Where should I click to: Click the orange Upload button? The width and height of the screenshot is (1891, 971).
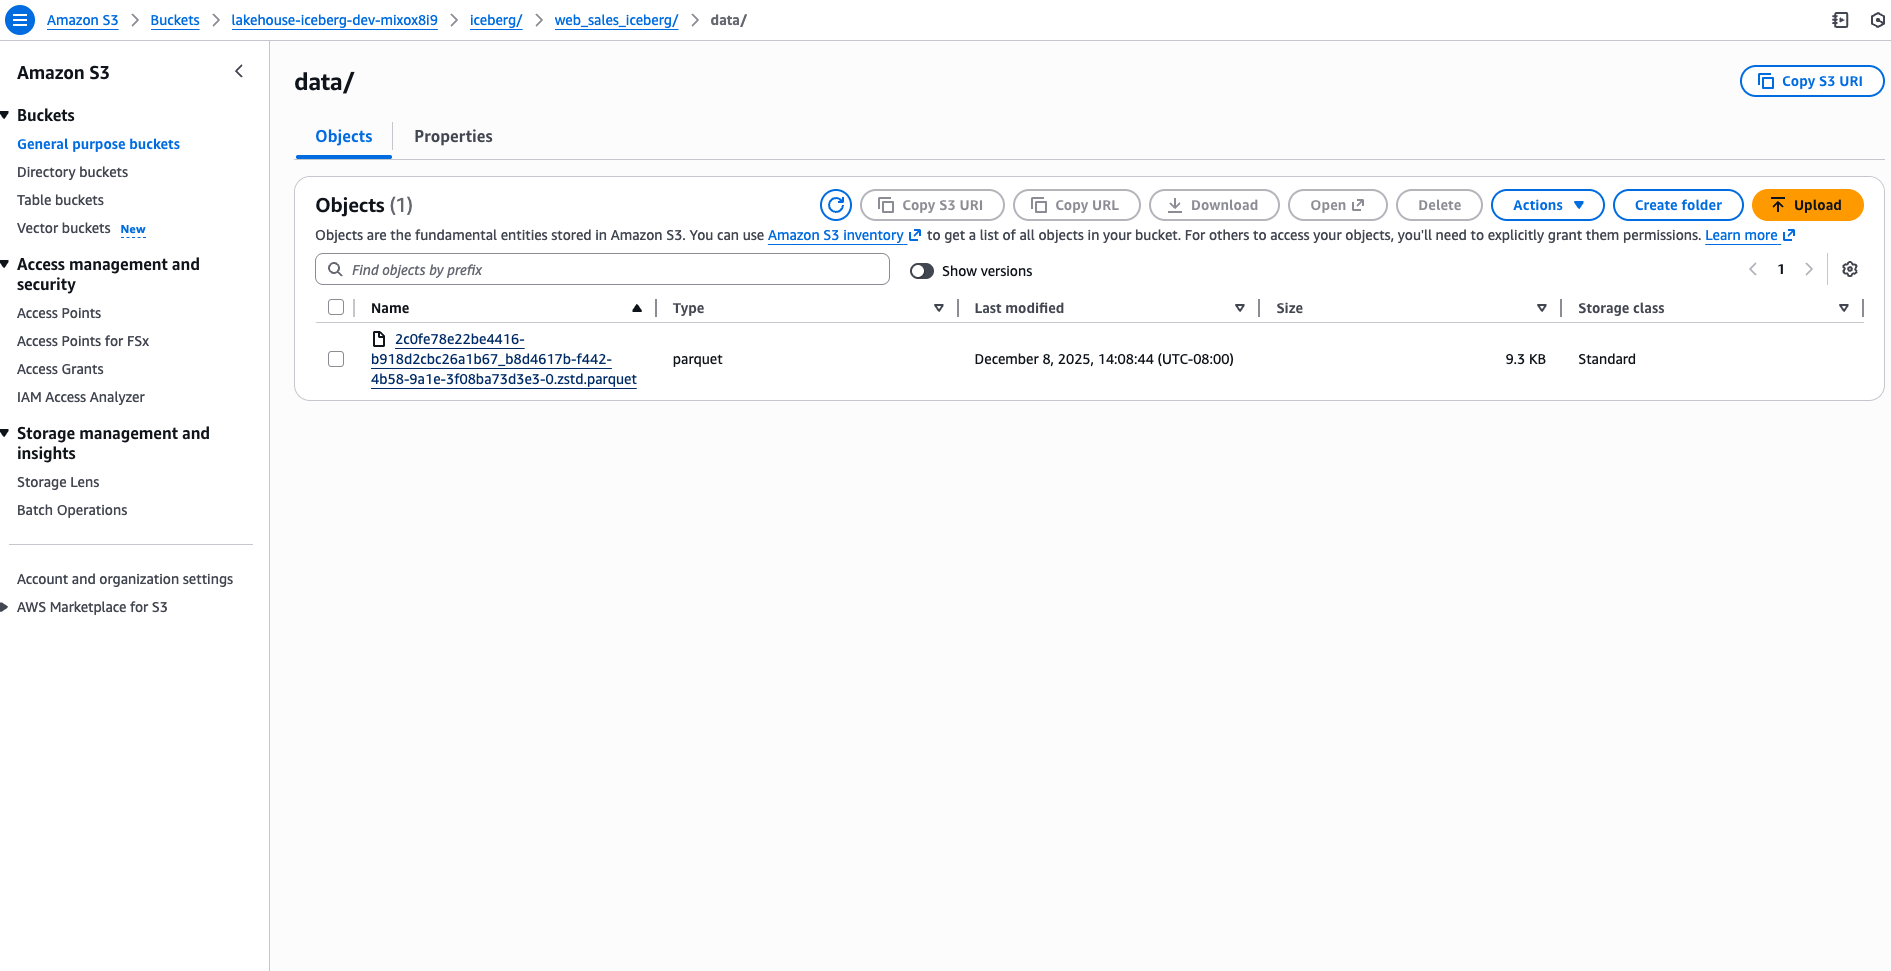click(x=1807, y=205)
